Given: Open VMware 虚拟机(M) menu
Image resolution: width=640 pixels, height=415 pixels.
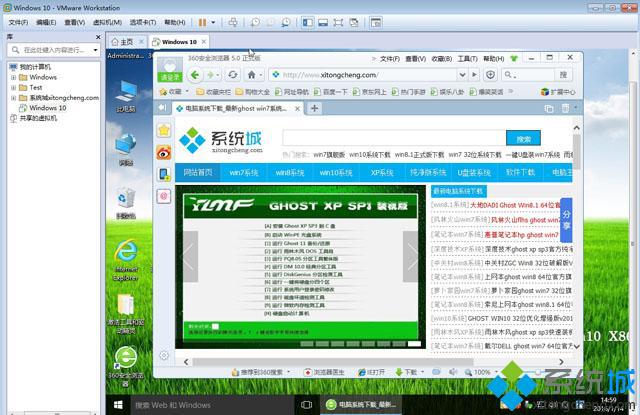Looking at the screenshot, I should click(107, 22).
